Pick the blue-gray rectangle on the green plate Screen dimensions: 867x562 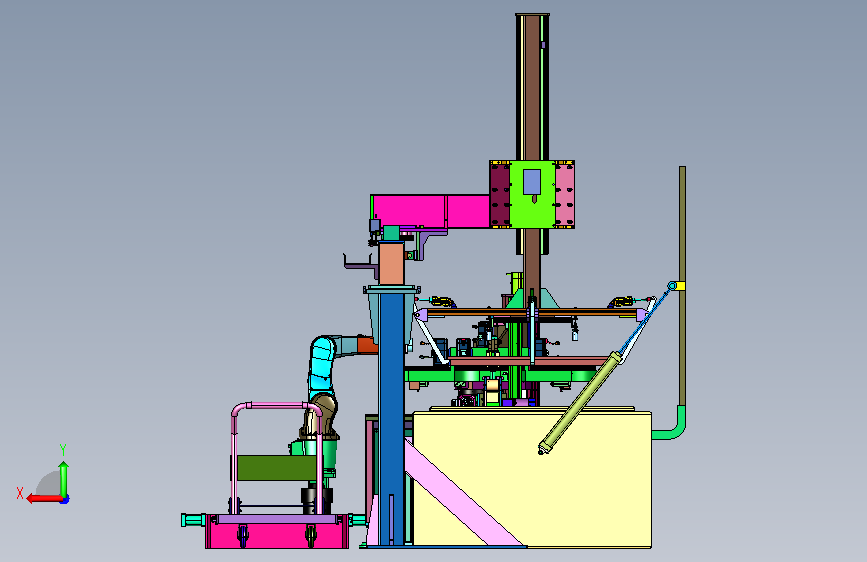coord(532,182)
